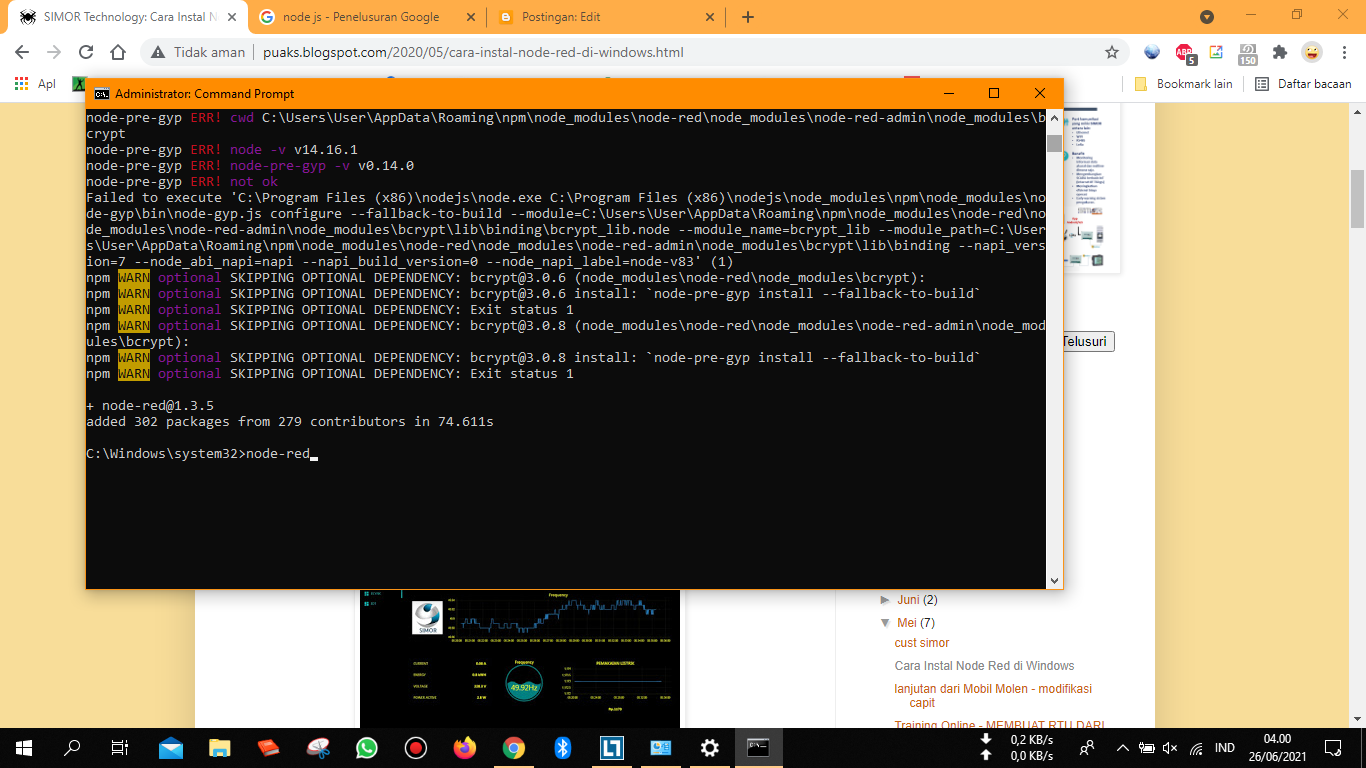The width and height of the screenshot is (1366, 768).
Task: Open the extension showing badge 150
Action: [1247, 54]
